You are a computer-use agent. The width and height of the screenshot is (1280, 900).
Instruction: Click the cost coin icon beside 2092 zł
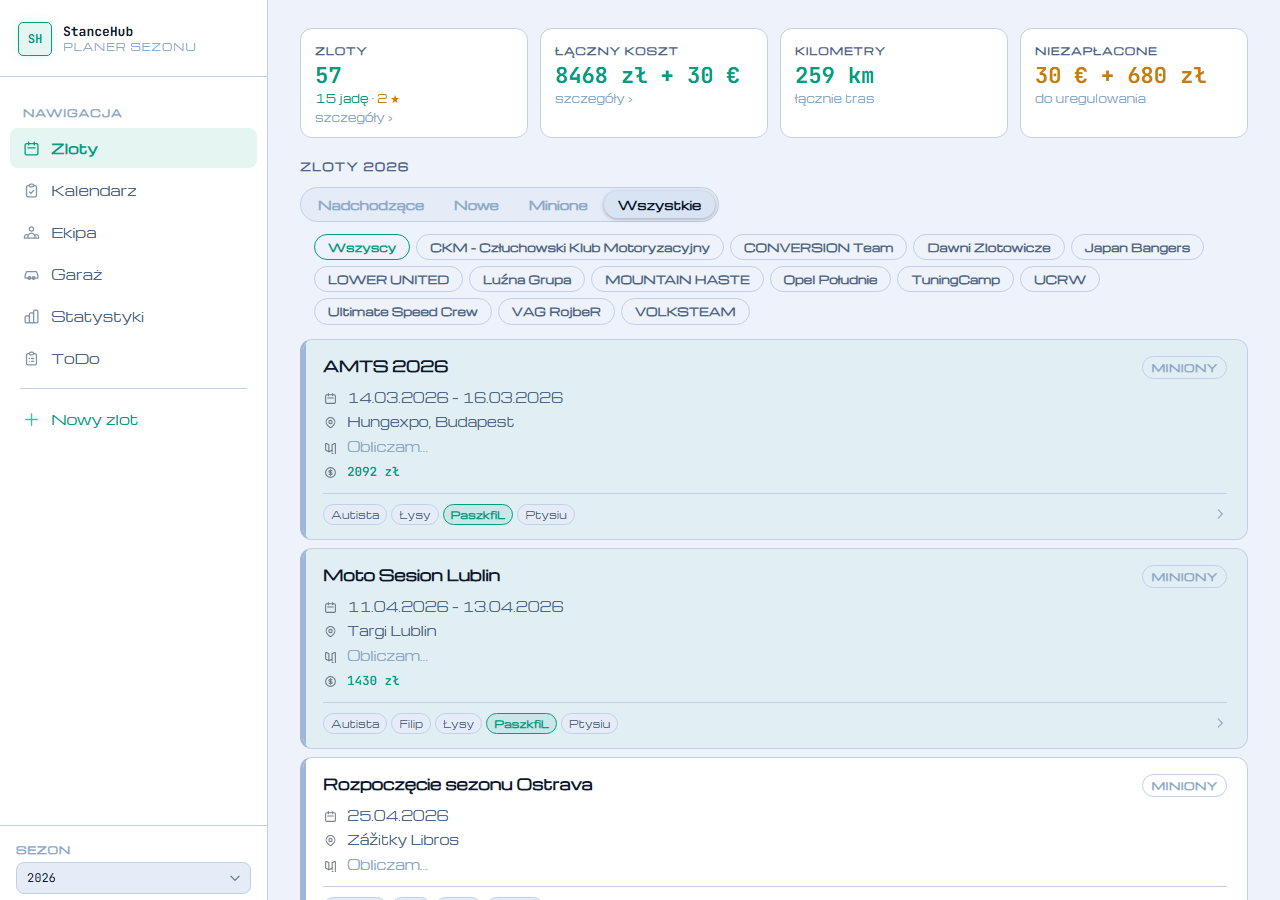(x=331, y=472)
